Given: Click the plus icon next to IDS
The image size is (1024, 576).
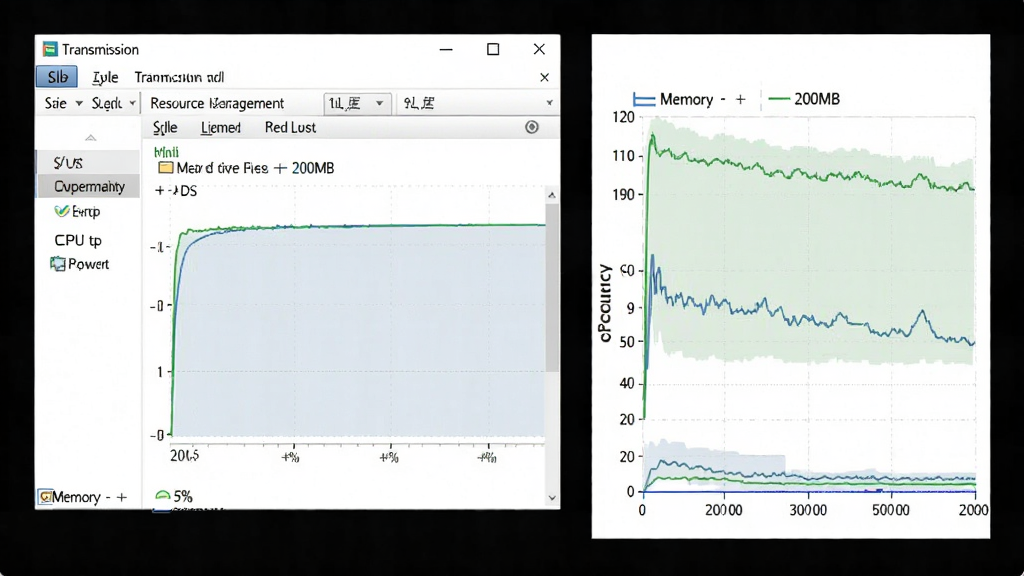Looking at the screenshot, I should 159,191.
